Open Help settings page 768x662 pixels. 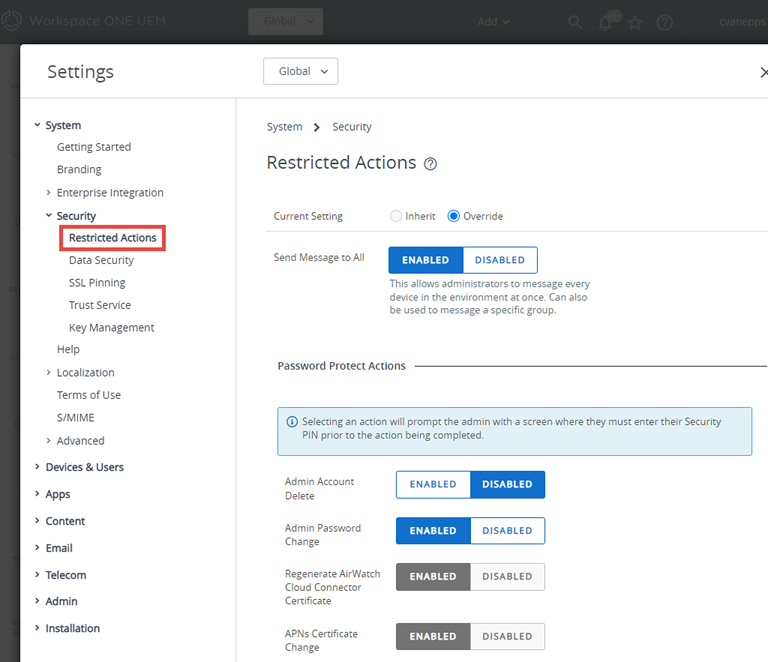pos(68,350)
